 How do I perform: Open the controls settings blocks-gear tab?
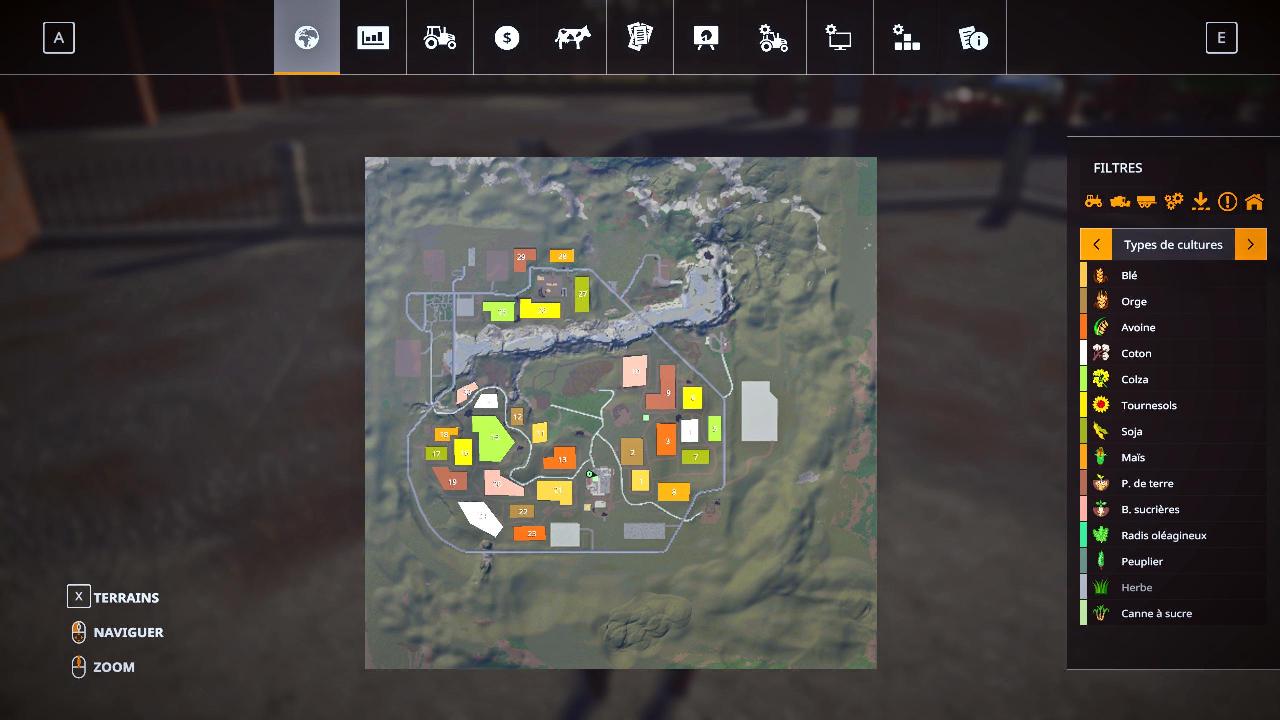[x=906, y=38]
